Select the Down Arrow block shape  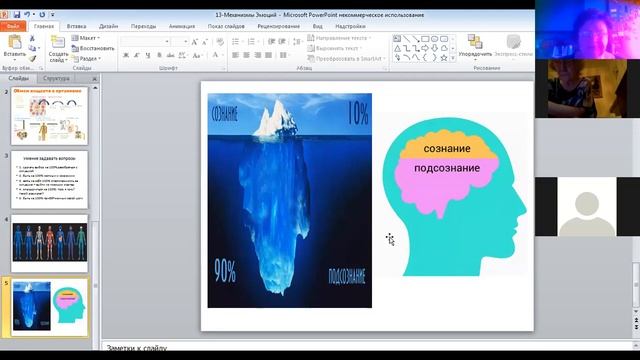434,49
